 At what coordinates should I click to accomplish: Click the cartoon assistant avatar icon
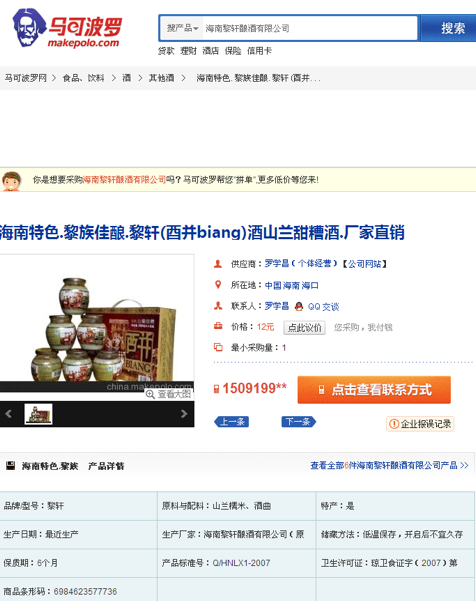(x=11, y=181)
